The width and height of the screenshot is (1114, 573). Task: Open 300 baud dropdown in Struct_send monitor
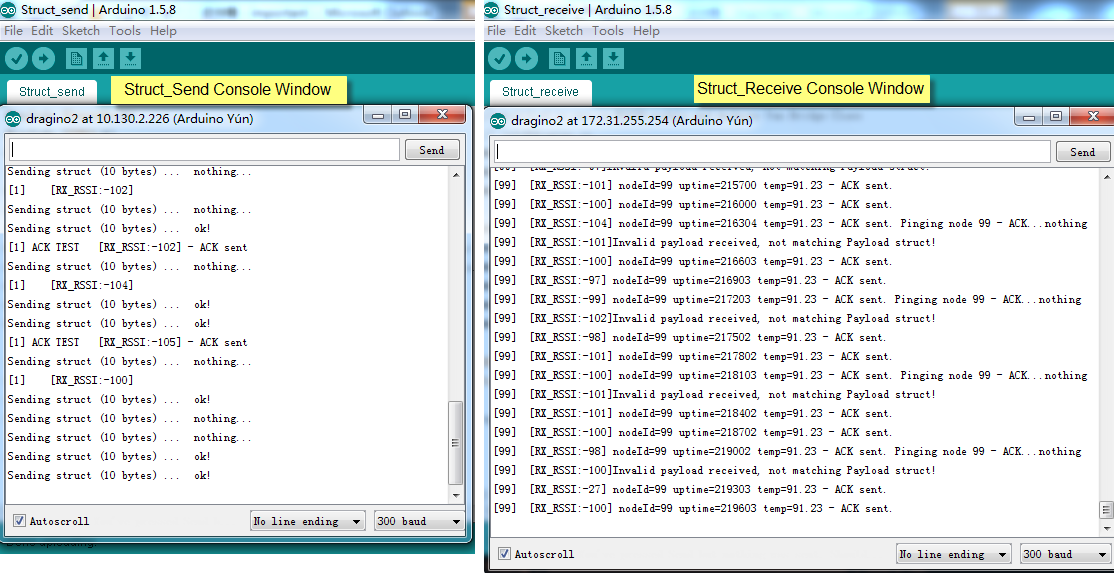point(419,521)
